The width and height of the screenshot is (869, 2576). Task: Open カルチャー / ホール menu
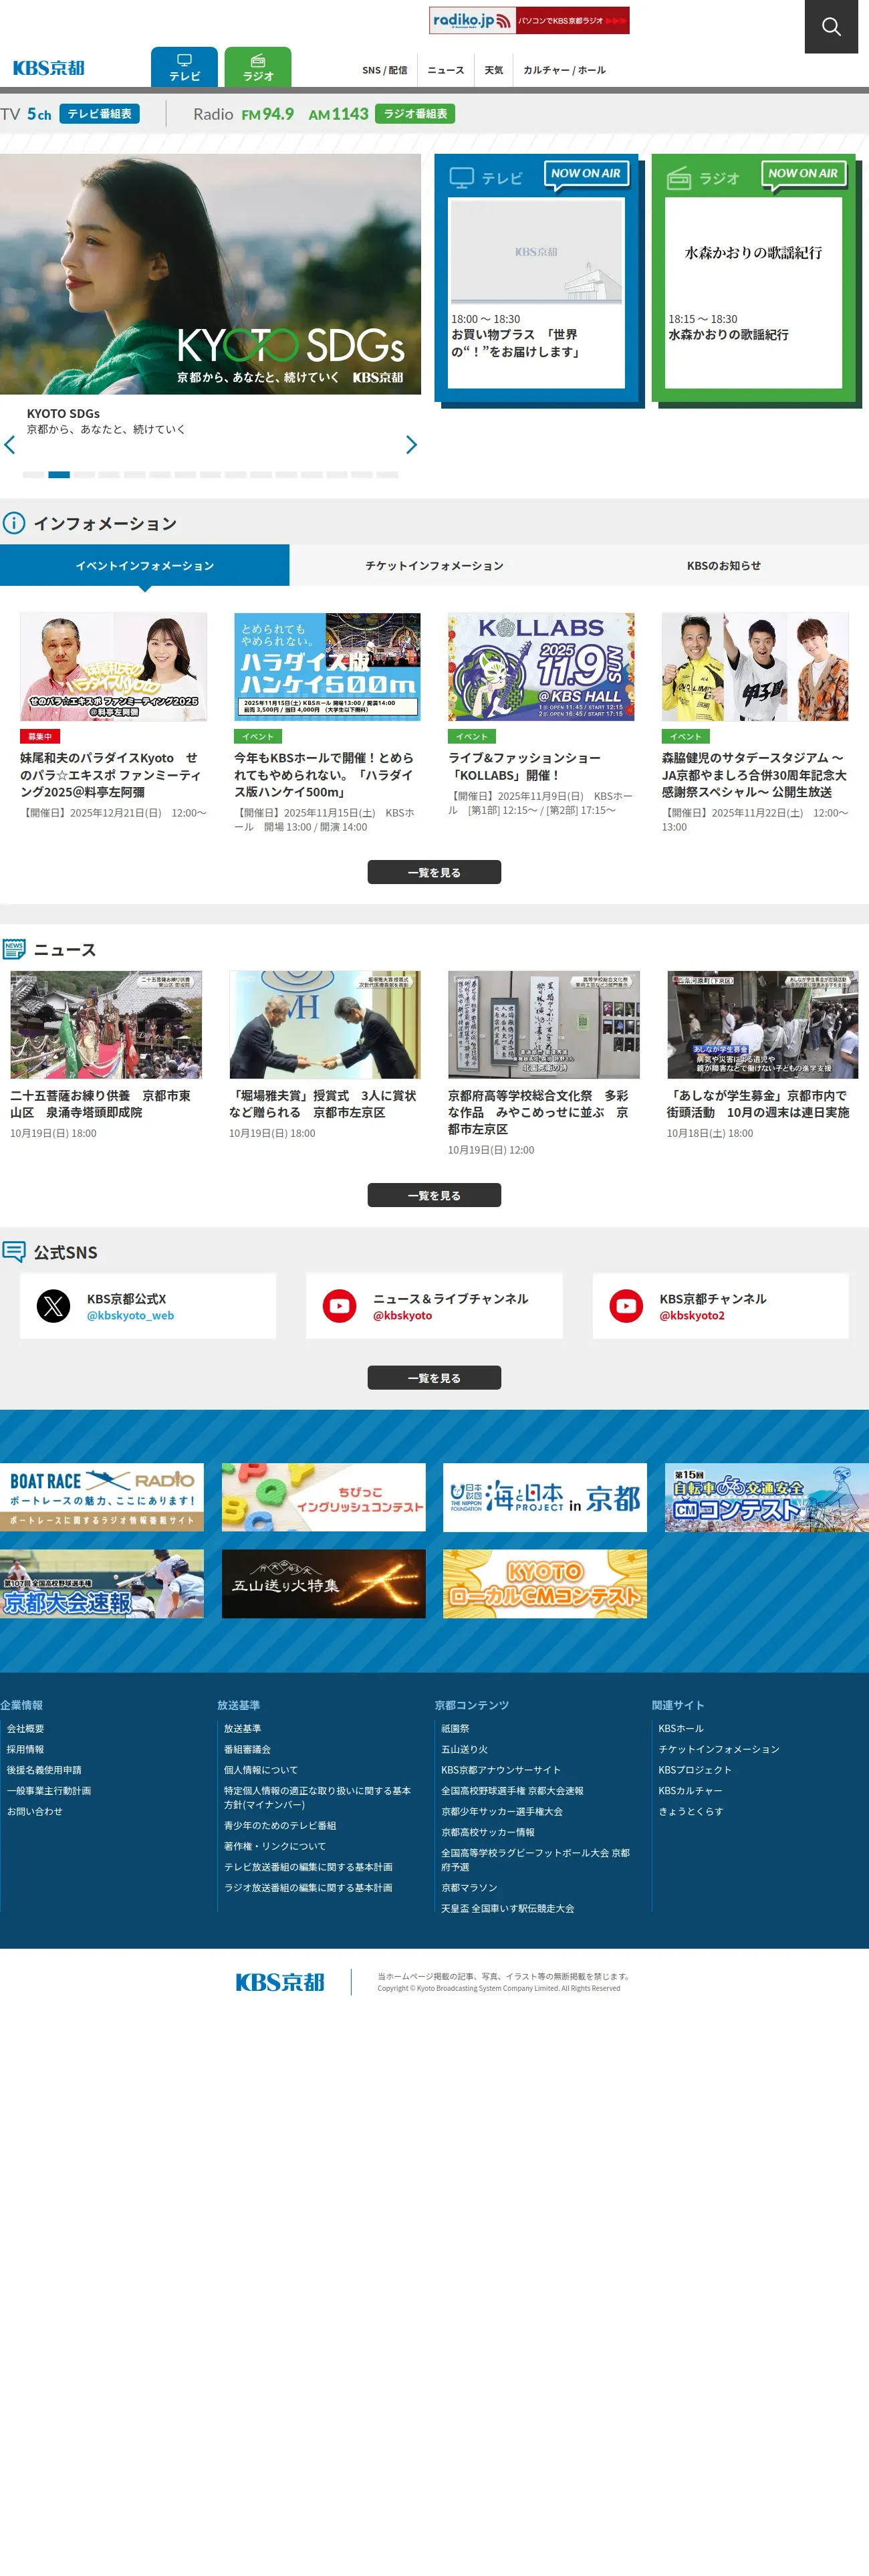point(564,70)
